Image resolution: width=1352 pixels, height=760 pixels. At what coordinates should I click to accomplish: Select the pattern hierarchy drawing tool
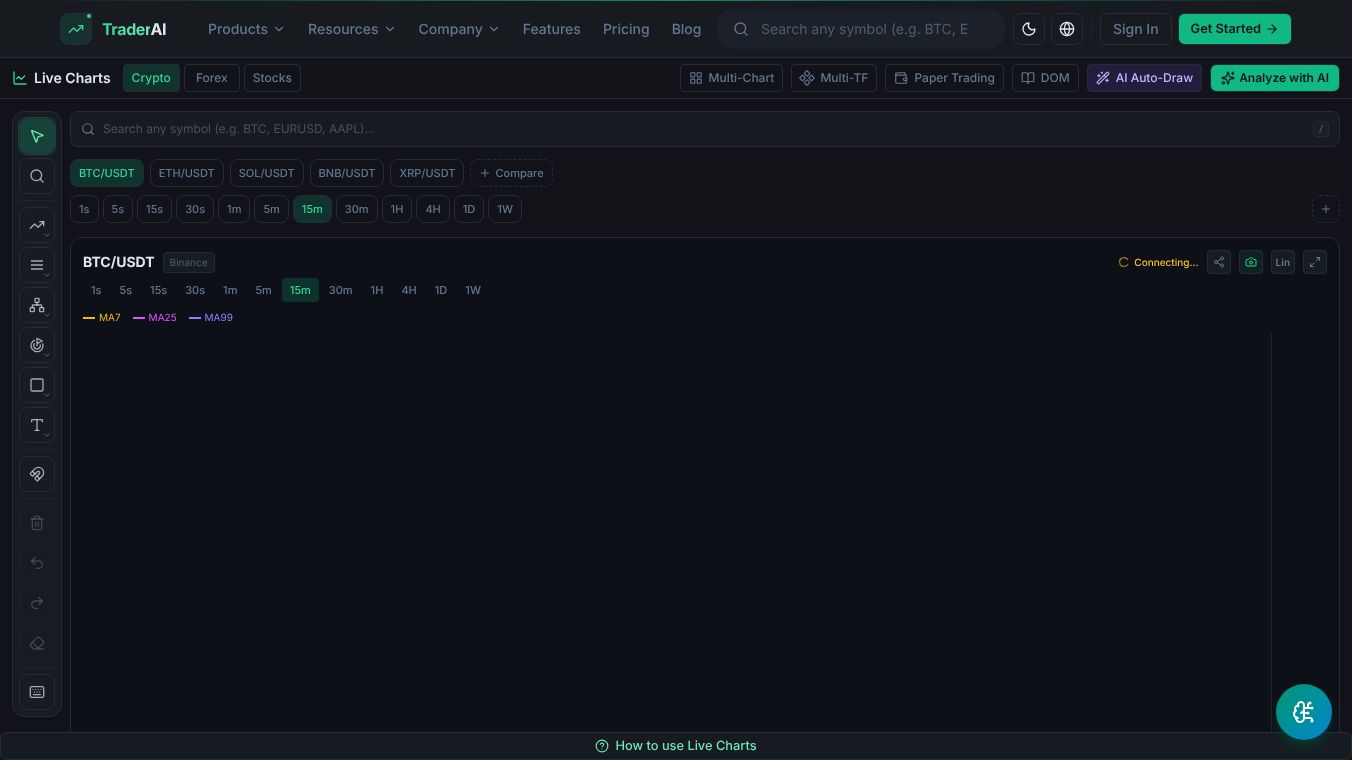[37, 305]
